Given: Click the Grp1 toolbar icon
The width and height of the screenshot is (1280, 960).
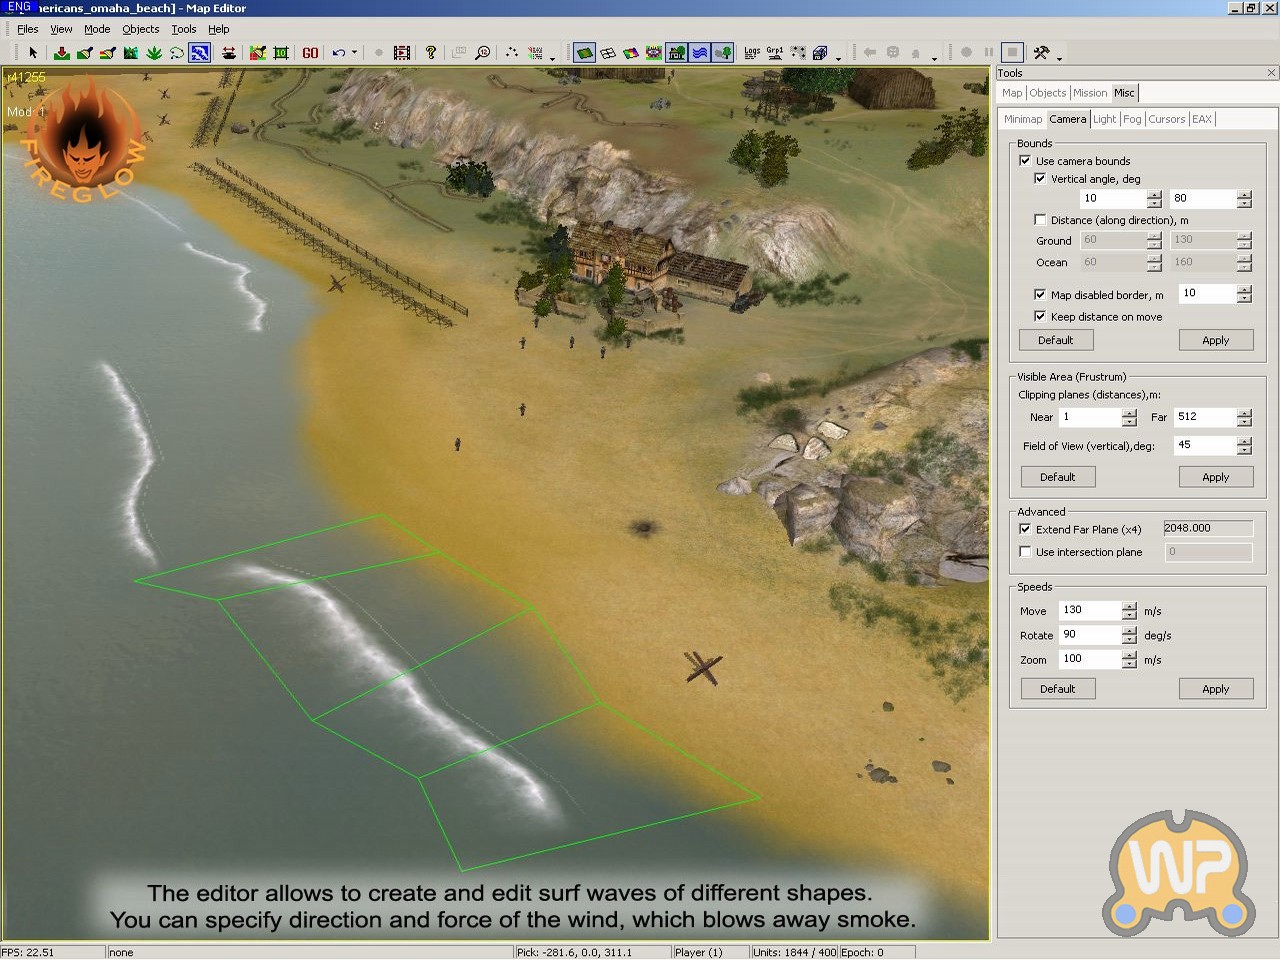Looking at the screenshot, I should coord(775,52).
